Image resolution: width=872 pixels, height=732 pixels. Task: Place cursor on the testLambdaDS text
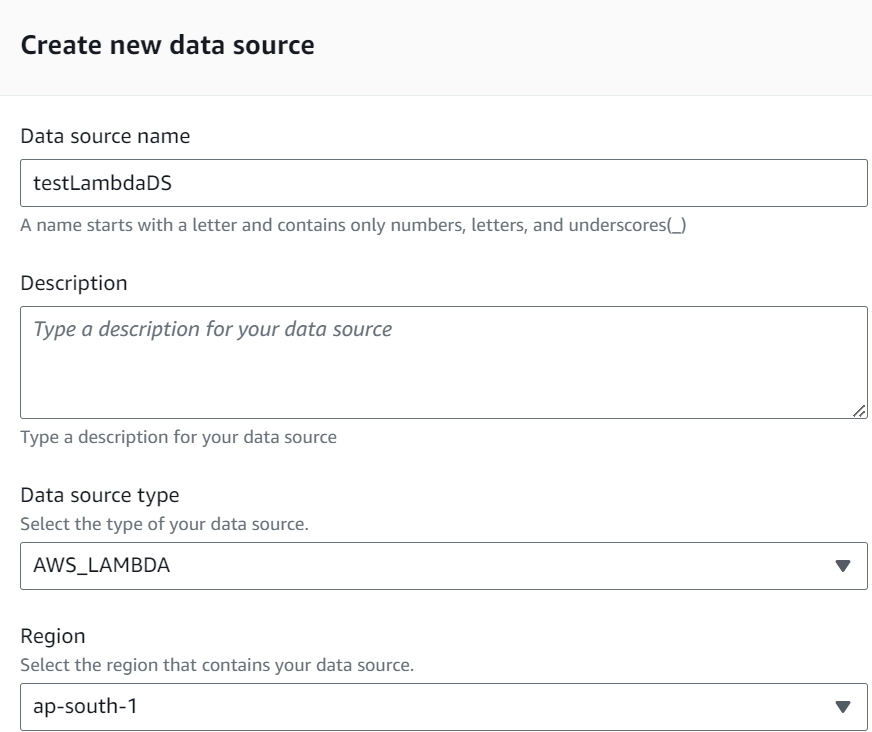point(102,183)
